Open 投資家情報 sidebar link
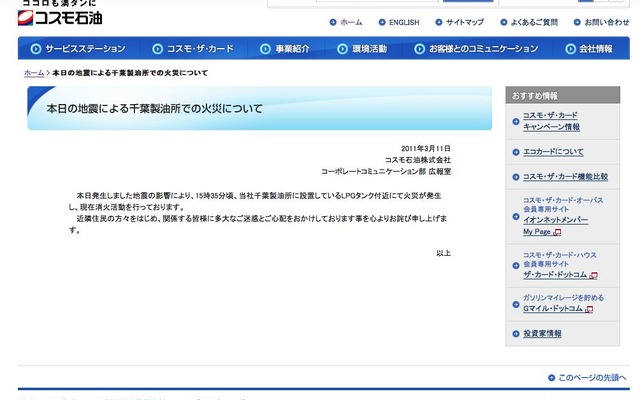640x400 pixels. coord(542,334)
